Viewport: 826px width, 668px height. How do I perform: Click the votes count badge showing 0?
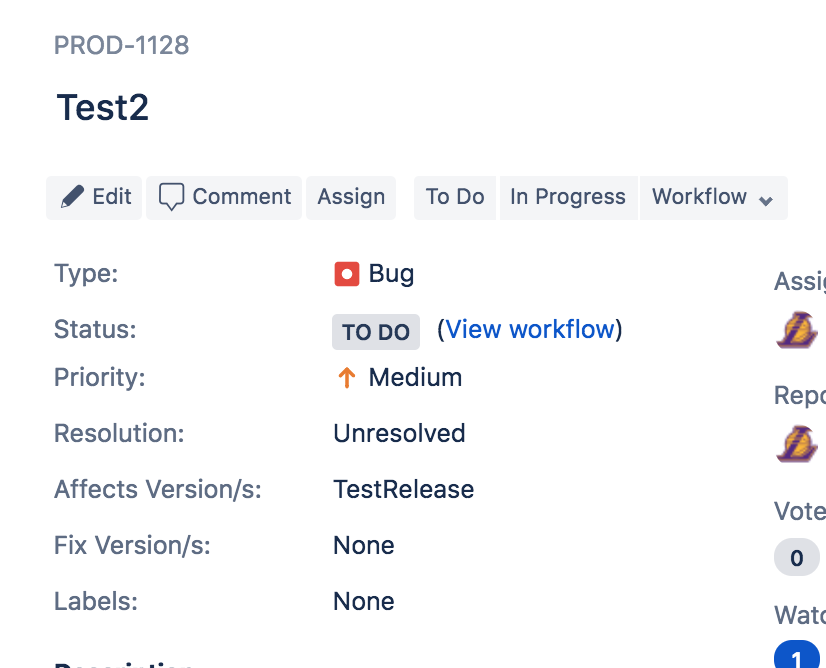[x=796, y=557]
